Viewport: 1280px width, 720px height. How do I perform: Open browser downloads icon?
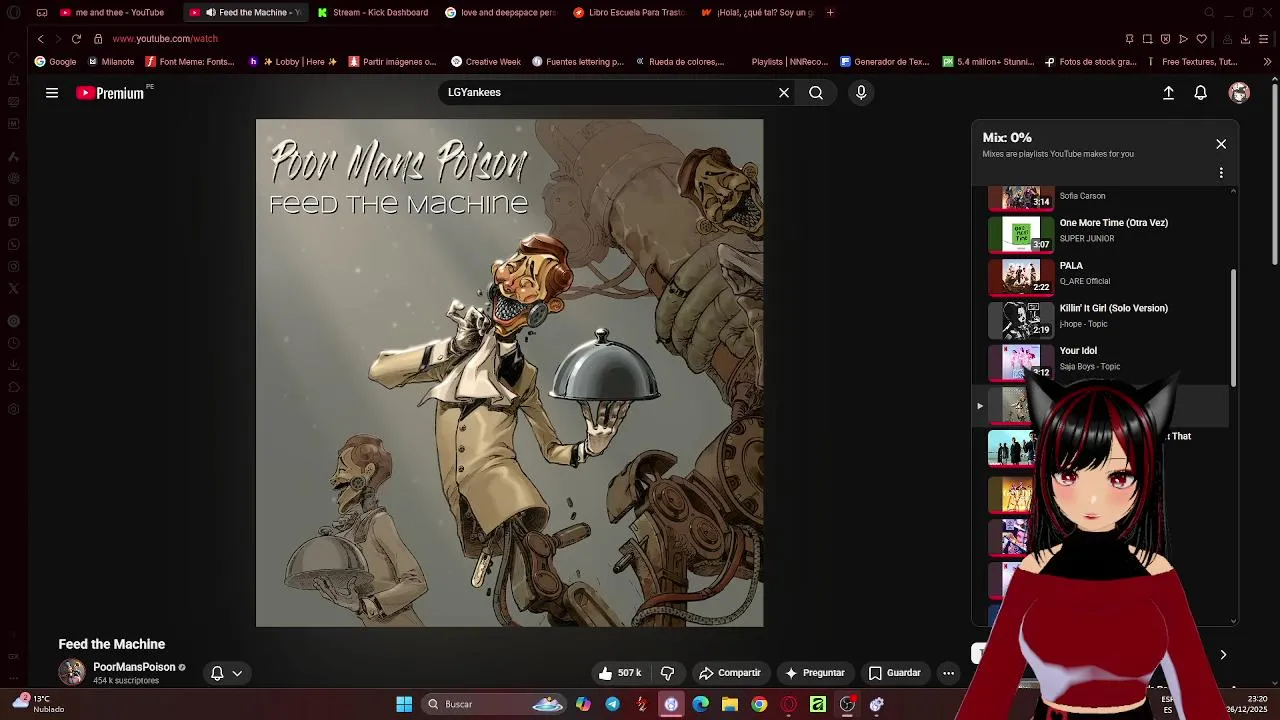click(1245, 39)
